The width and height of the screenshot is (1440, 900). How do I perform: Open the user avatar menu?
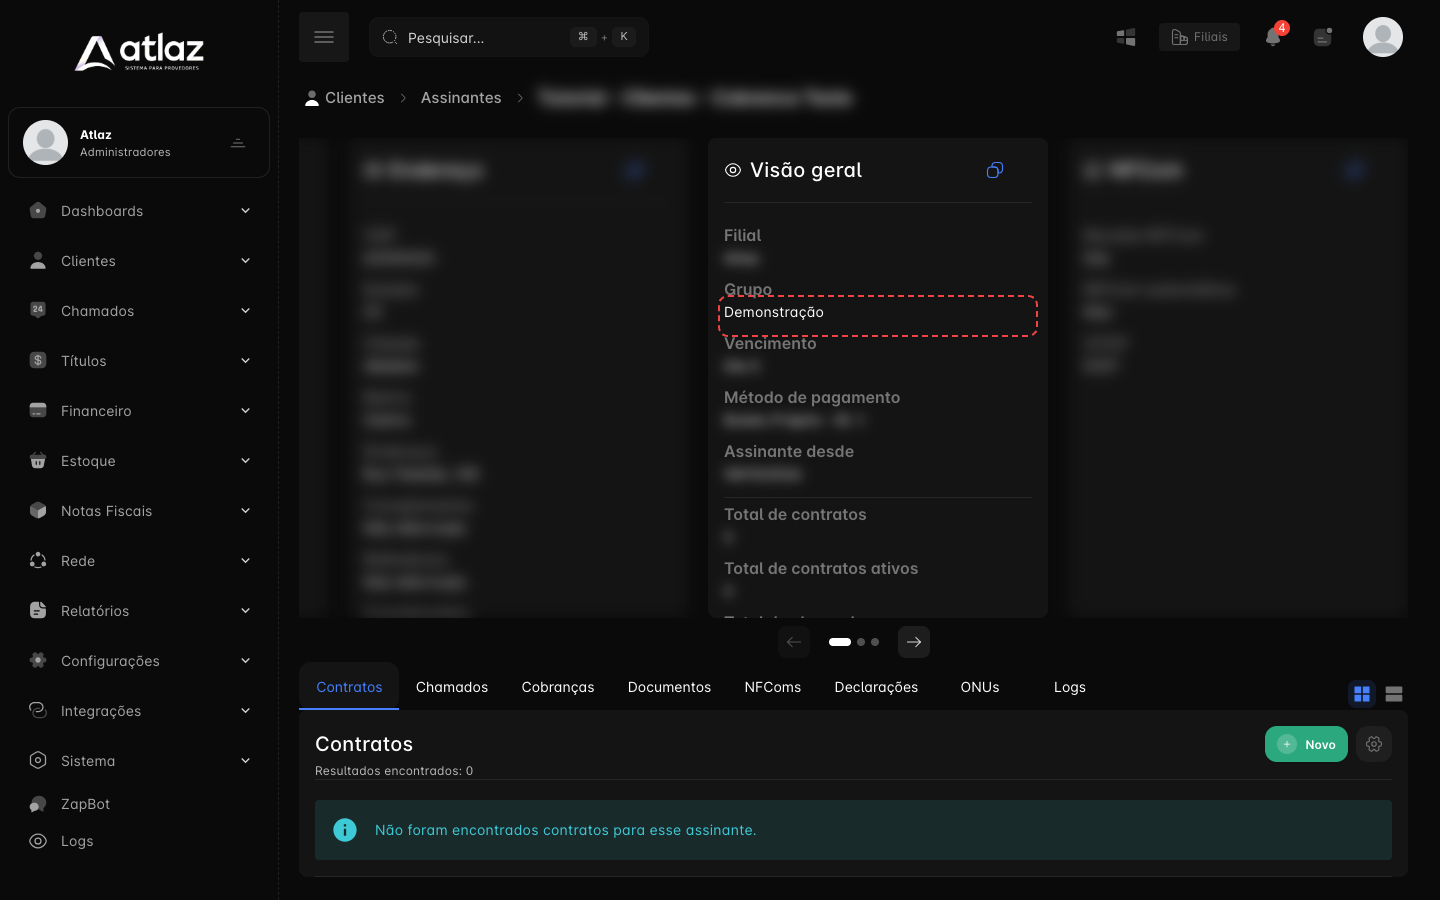(x=1383, y=37)
